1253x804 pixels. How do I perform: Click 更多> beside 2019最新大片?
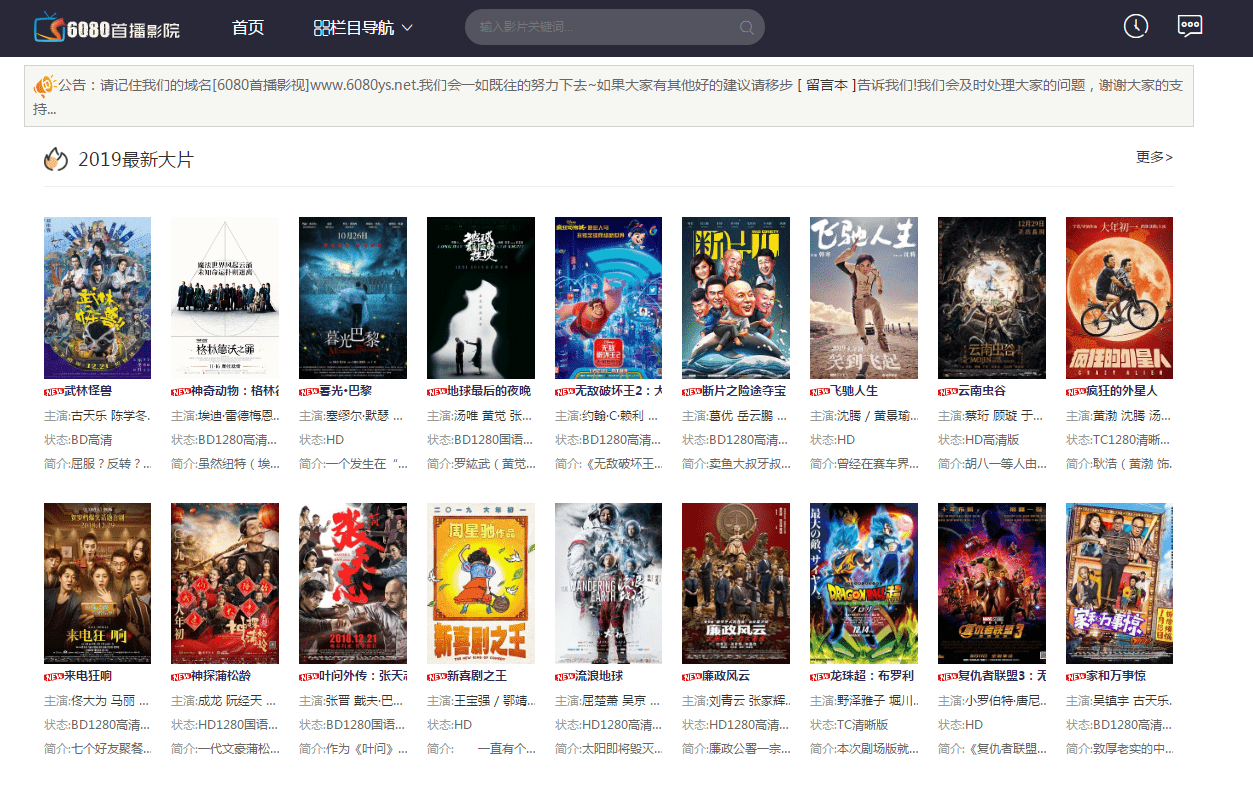coord(1154,157)
